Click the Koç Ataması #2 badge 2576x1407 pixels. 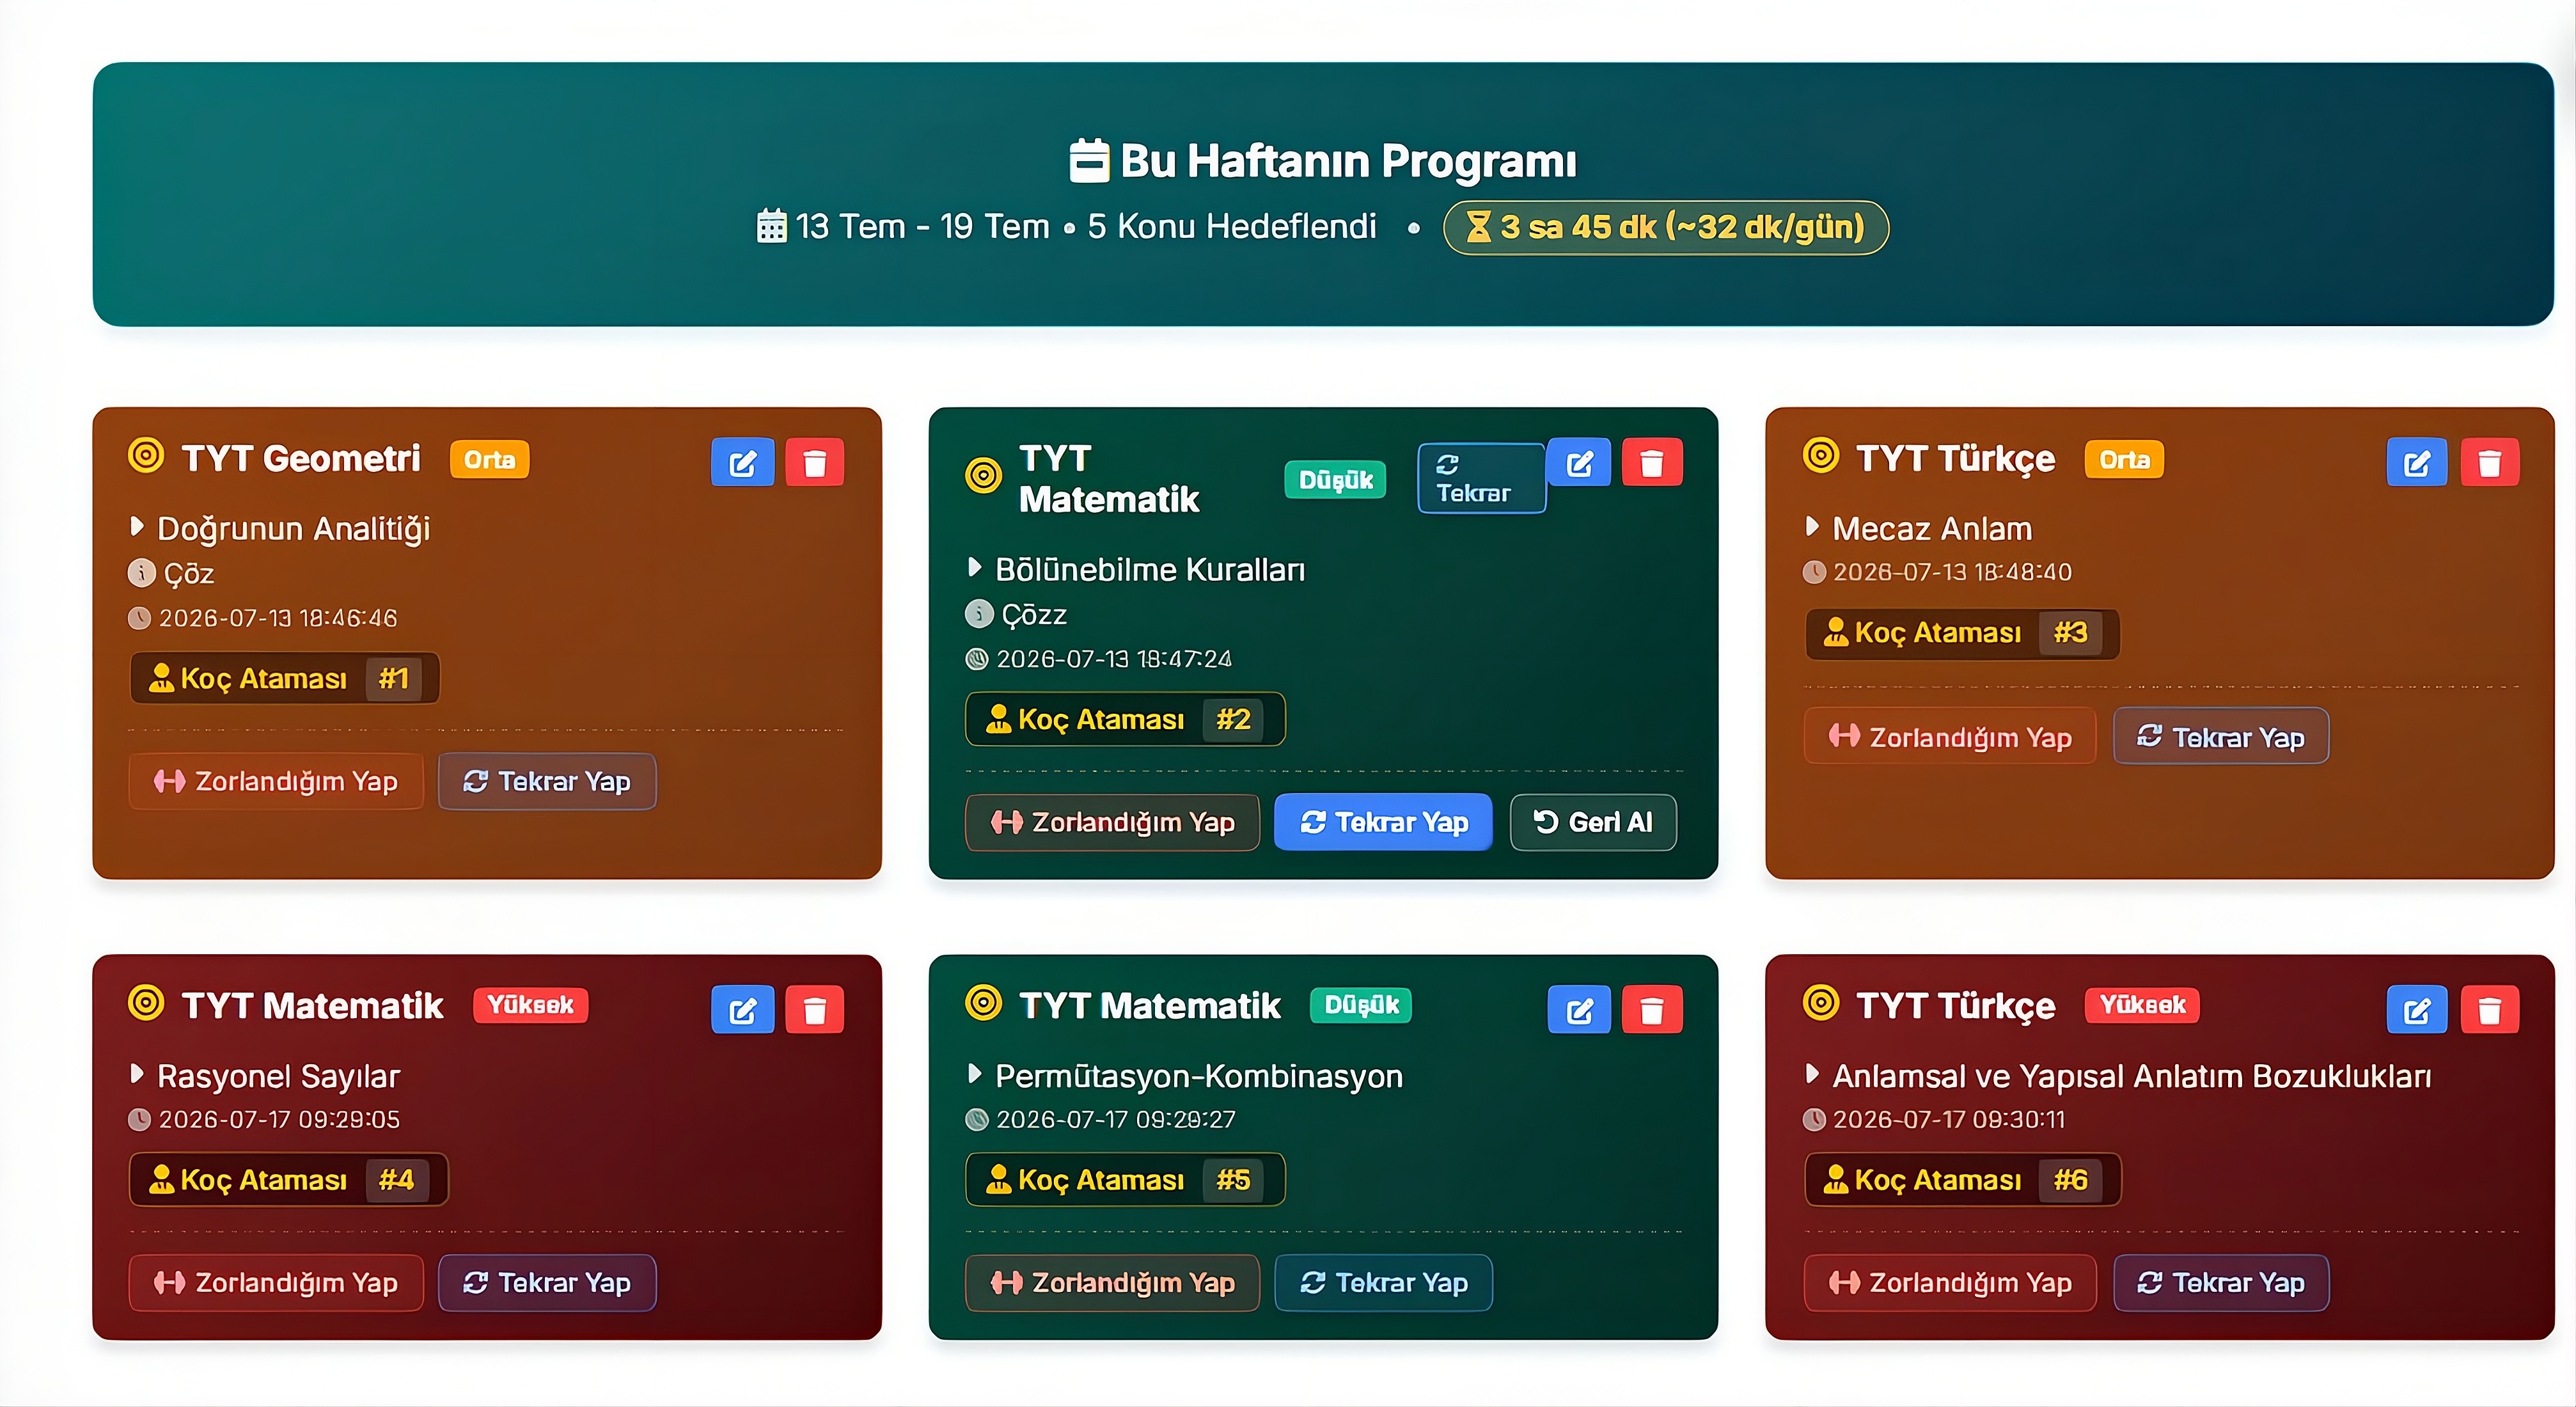pyautogui.click(x=1125, y=719)
